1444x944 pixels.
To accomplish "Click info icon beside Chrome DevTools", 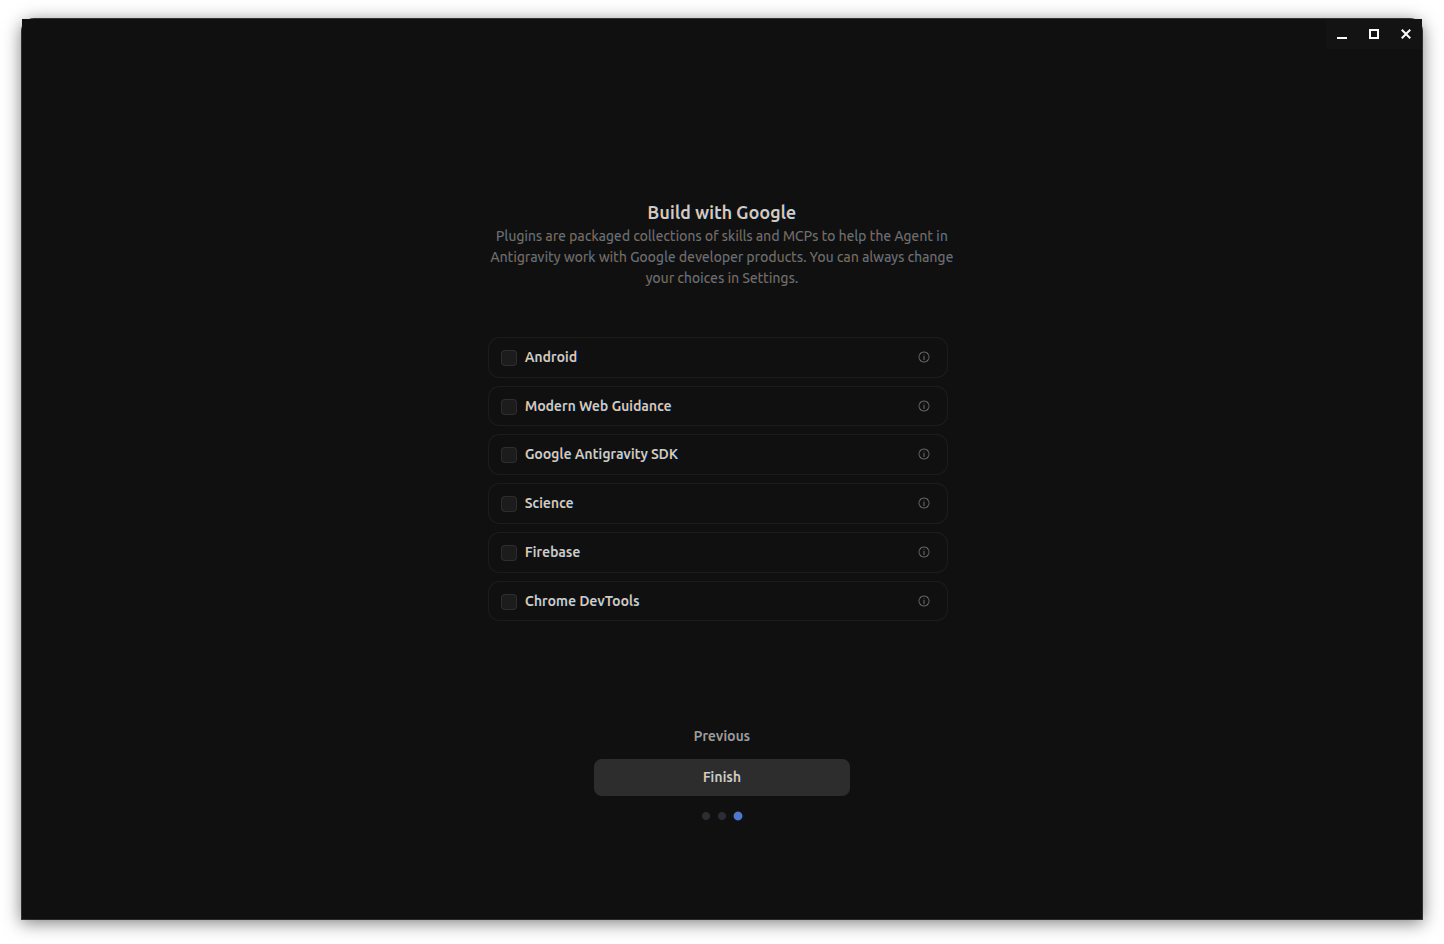I will (924, 601).
